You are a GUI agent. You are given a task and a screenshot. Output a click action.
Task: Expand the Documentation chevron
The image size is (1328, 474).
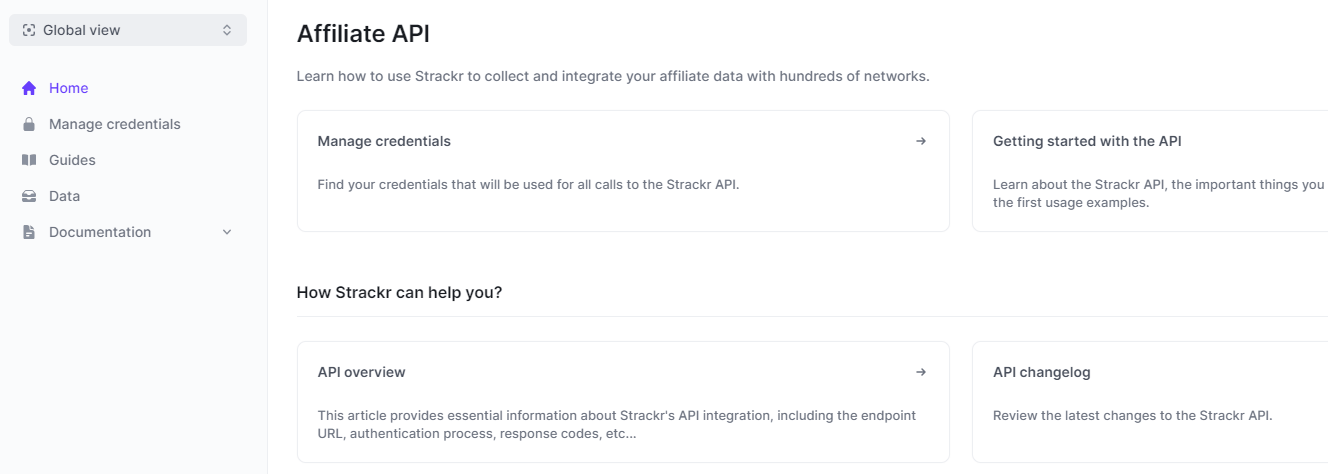[x=227, y=232]
